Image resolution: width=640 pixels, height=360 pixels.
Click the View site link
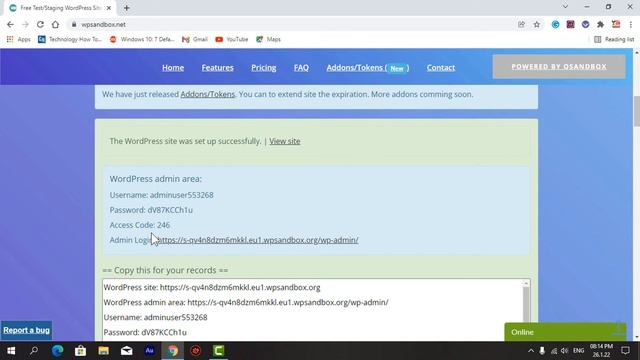[x=284, y=141]
